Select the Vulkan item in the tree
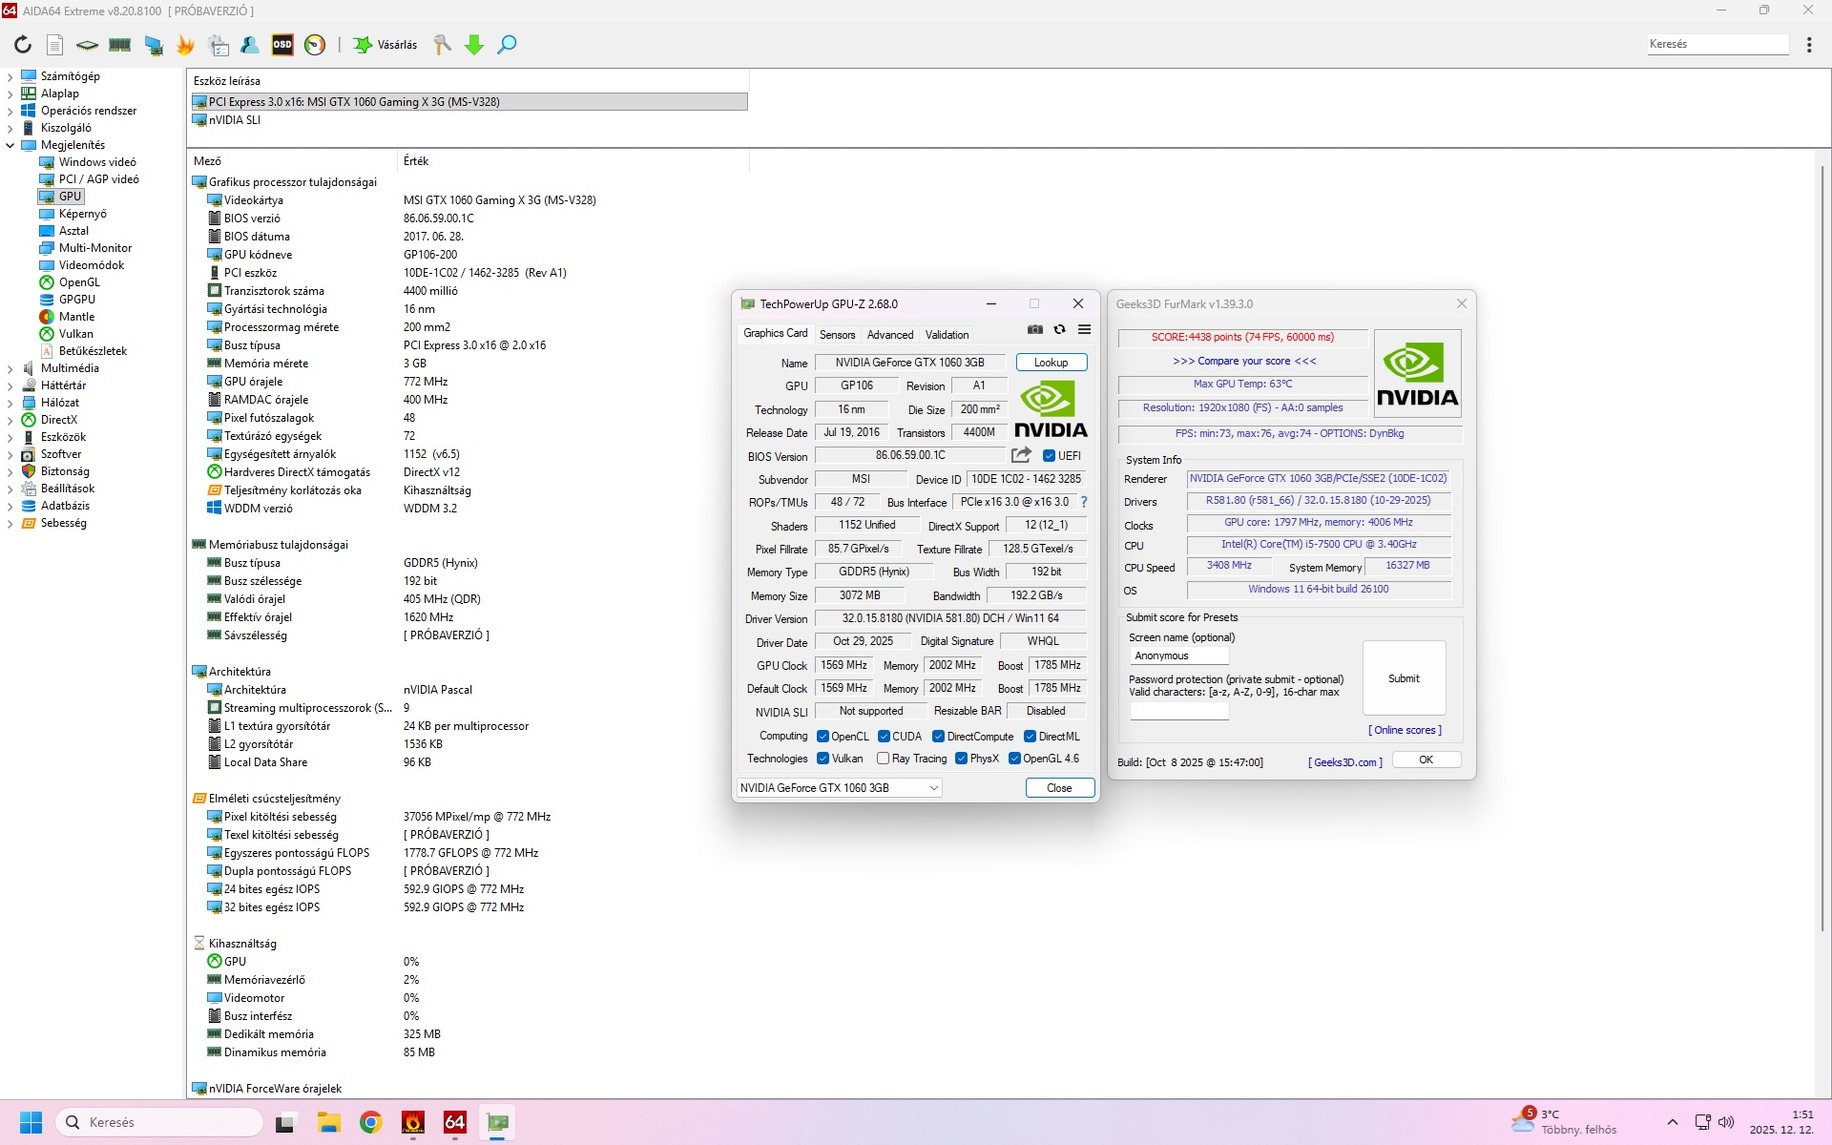 tap(76, 334)
